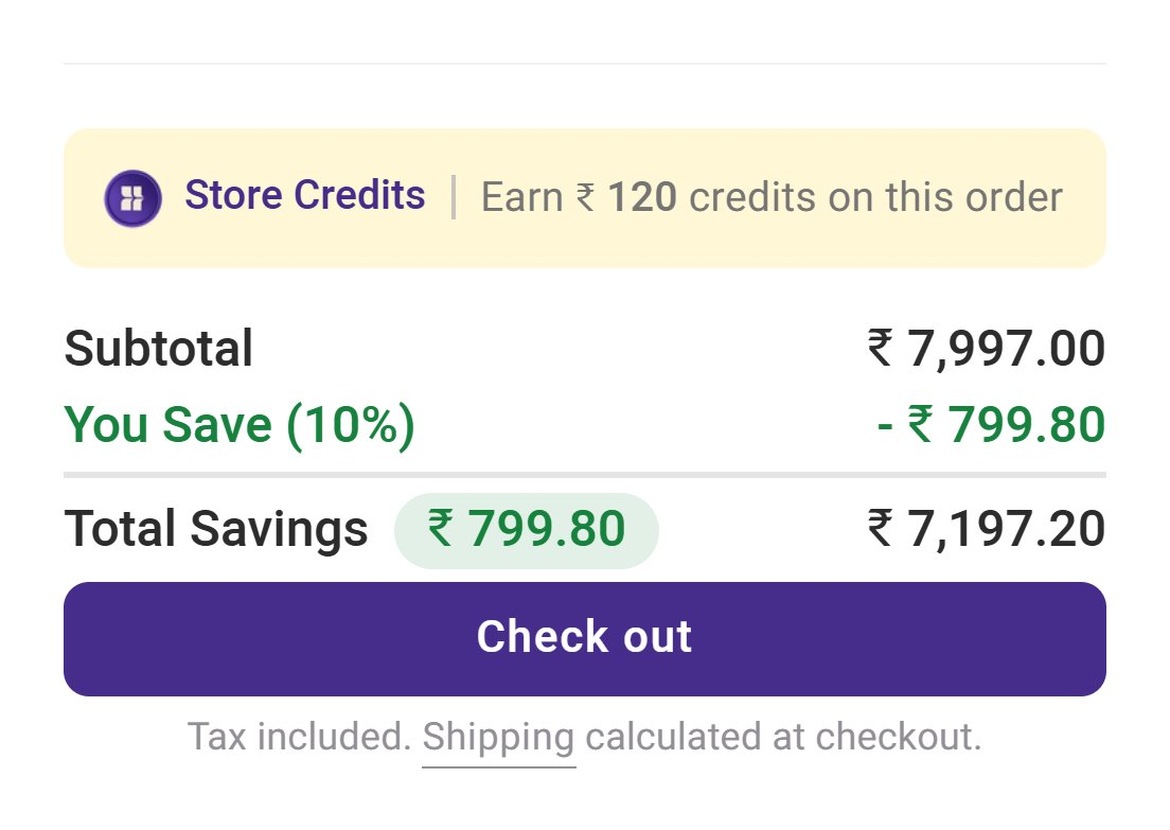1170x830 pixels.
Task: Click the divider line beside Store Credits
Action: point(454,198)
